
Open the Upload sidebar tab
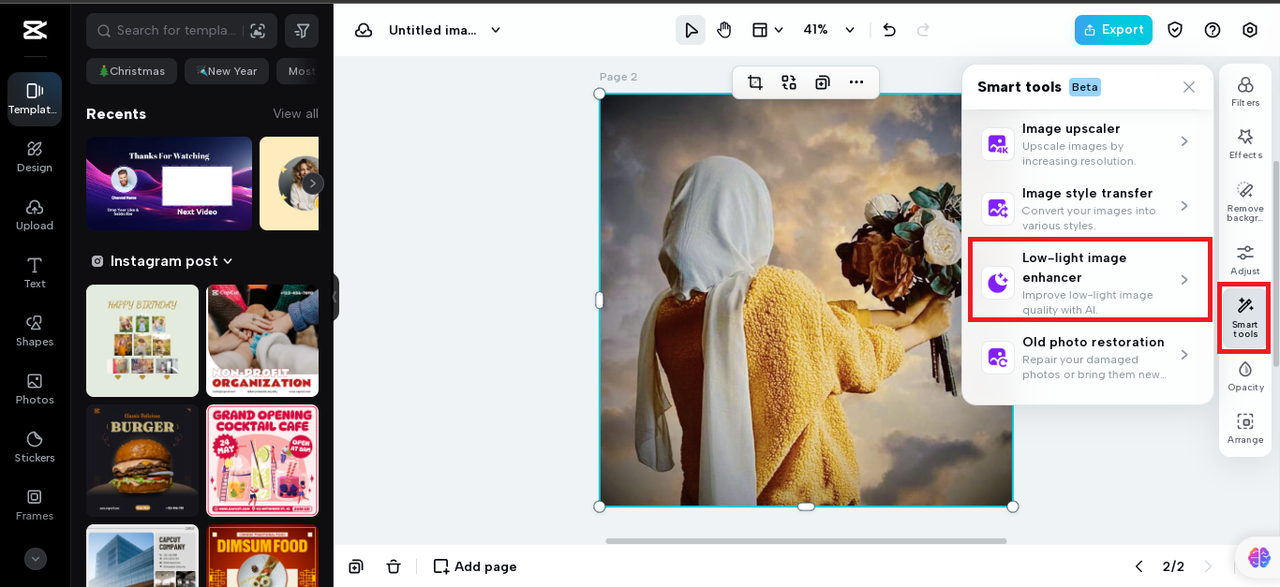[x=35, y=215]
